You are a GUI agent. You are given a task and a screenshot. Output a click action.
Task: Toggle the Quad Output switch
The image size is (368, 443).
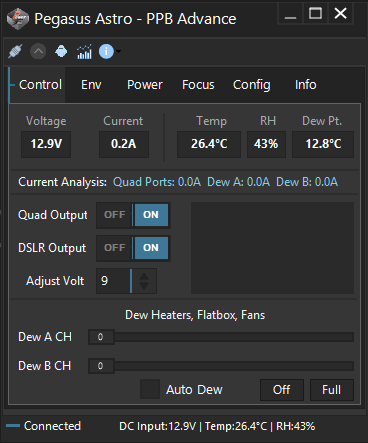point(133,215)
